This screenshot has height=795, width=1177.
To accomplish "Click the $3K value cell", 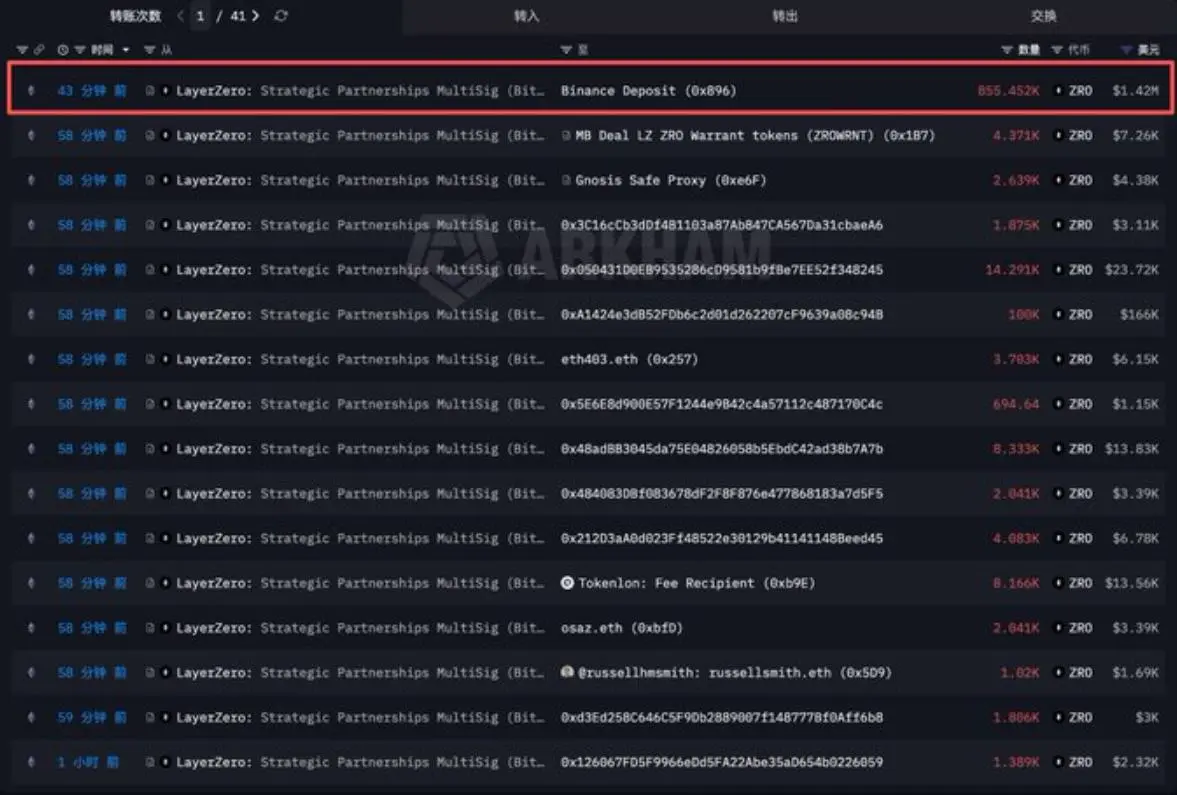I will coord(1147,718).
